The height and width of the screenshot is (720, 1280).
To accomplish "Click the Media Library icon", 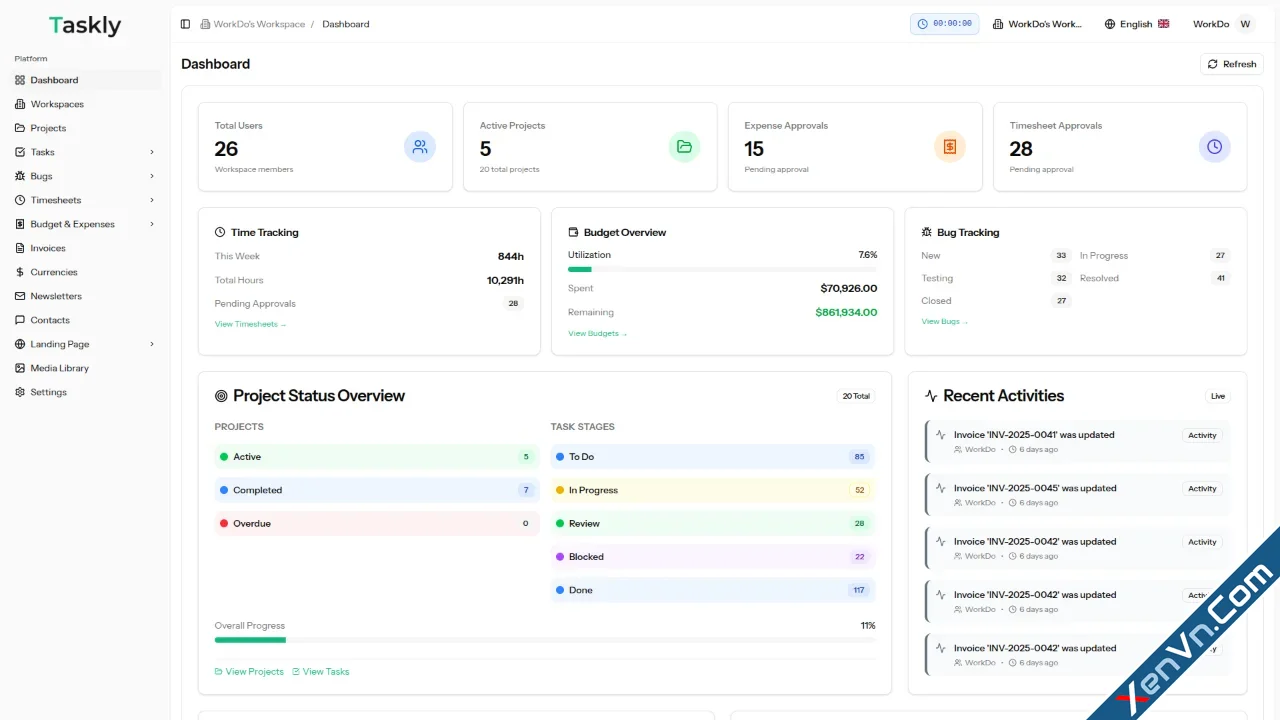I will click(x=18, y=368).
